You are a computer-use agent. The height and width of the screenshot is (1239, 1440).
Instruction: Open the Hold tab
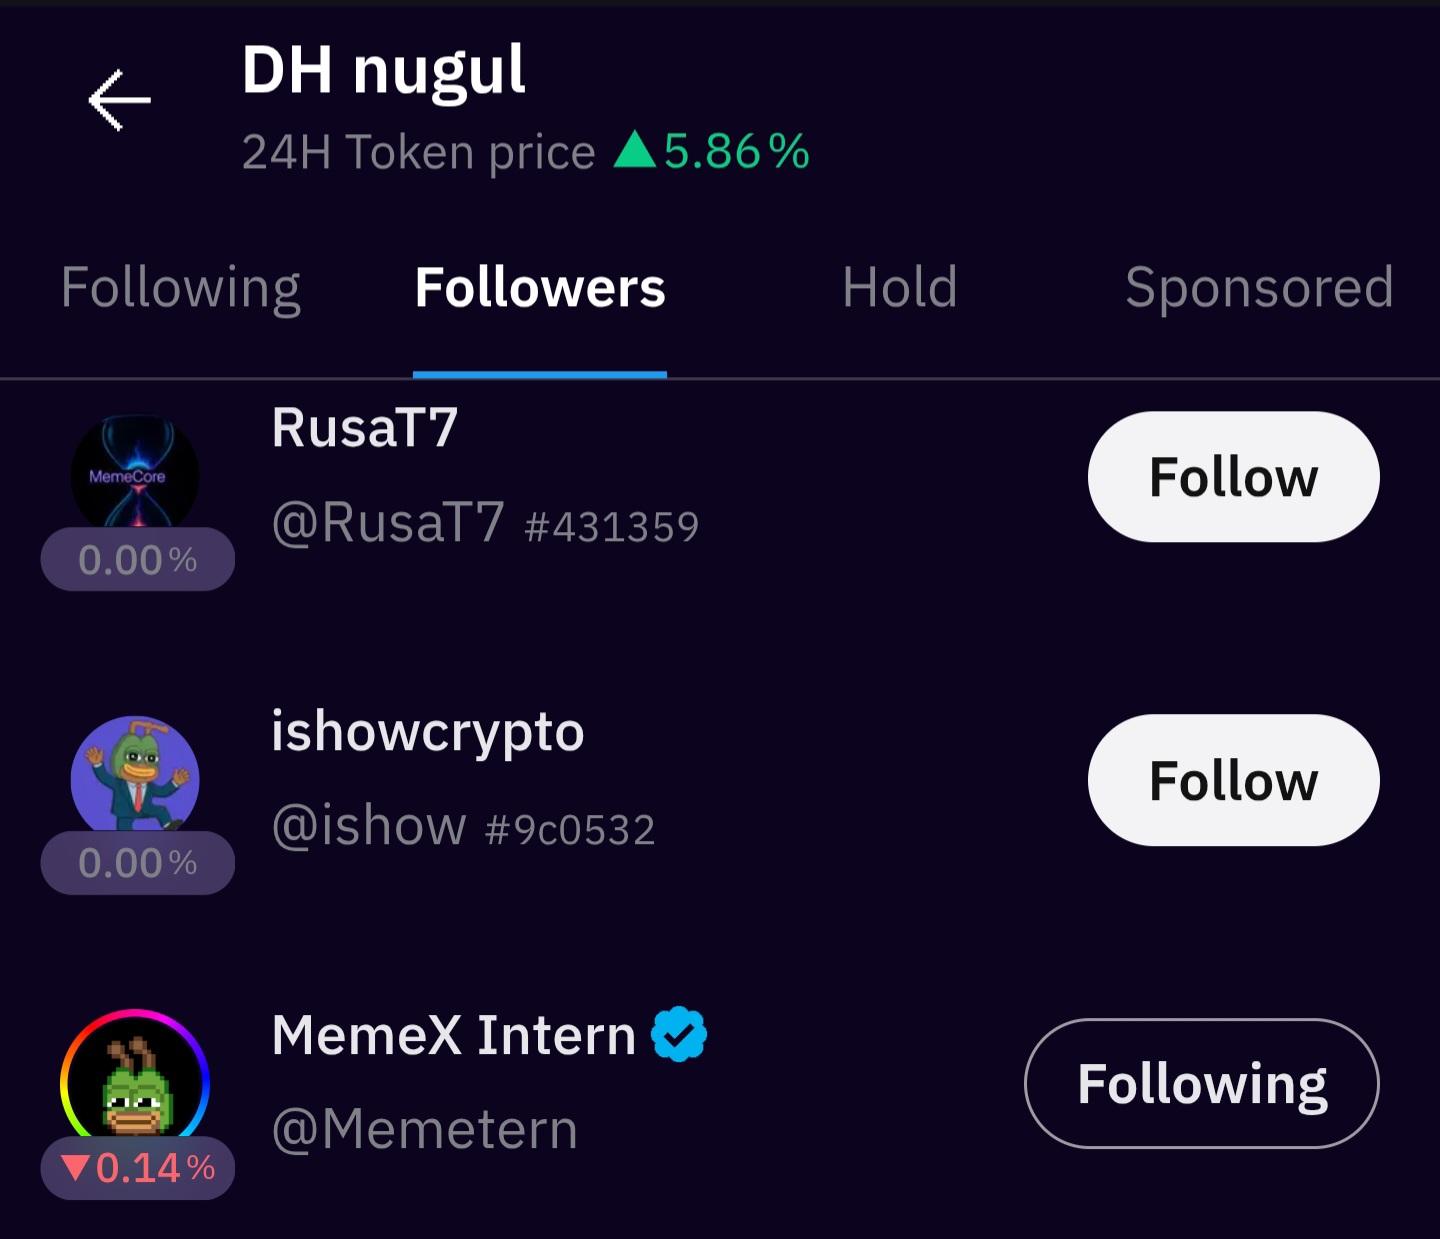899,288
